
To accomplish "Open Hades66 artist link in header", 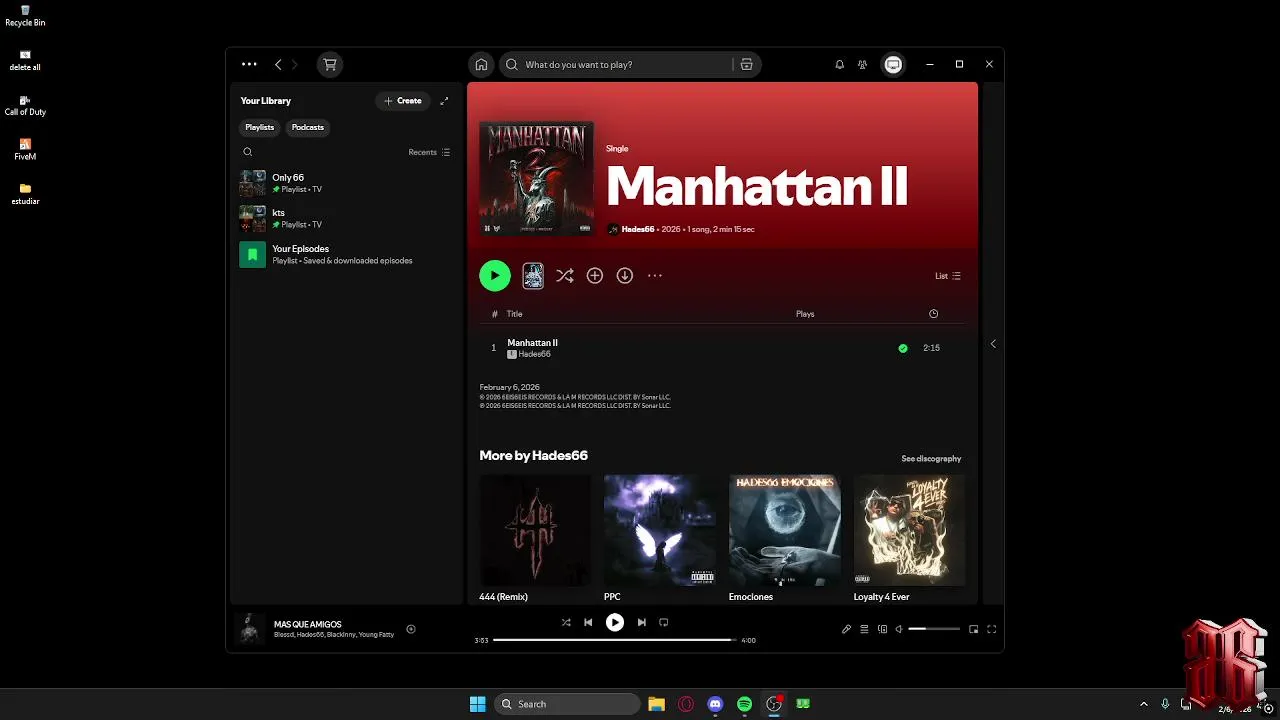I will (x=638, y=229).
